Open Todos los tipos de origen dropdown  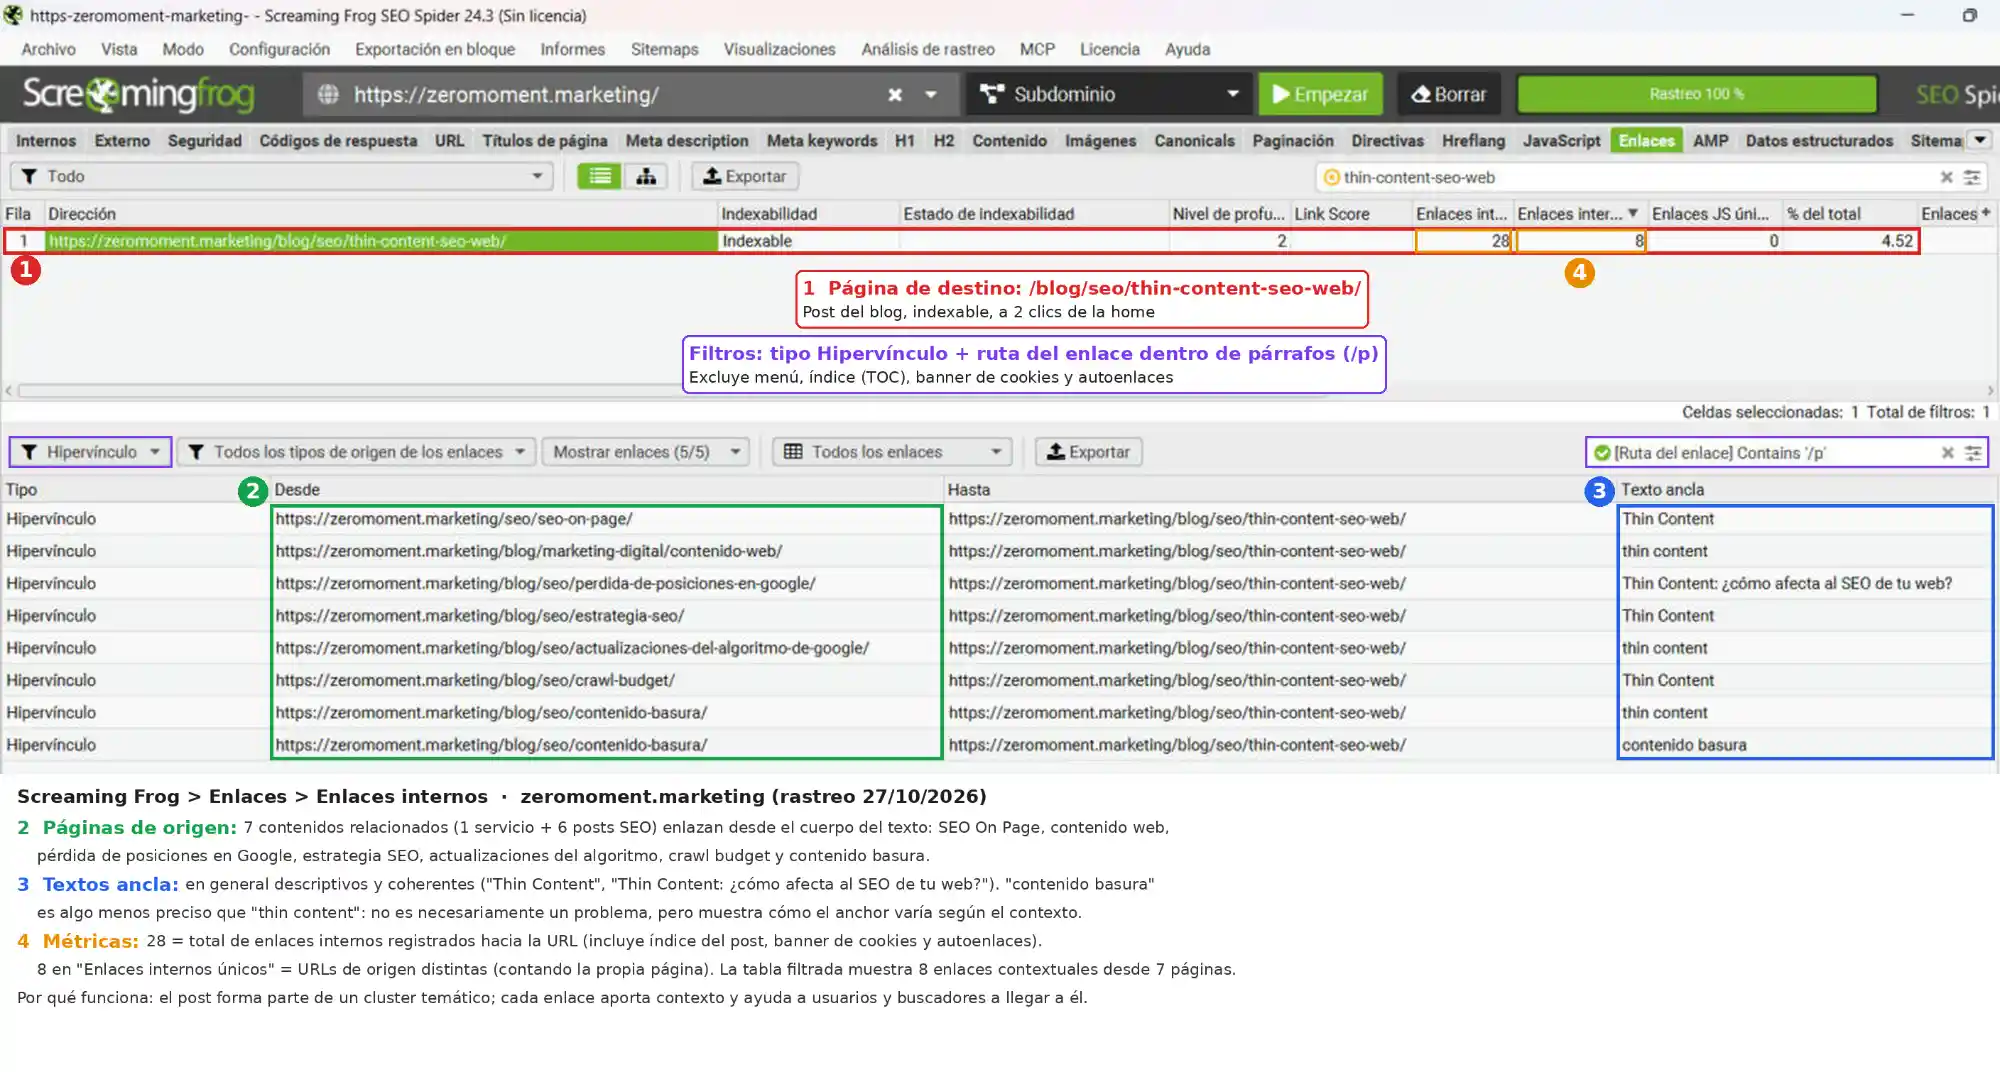tap(357, 452)
